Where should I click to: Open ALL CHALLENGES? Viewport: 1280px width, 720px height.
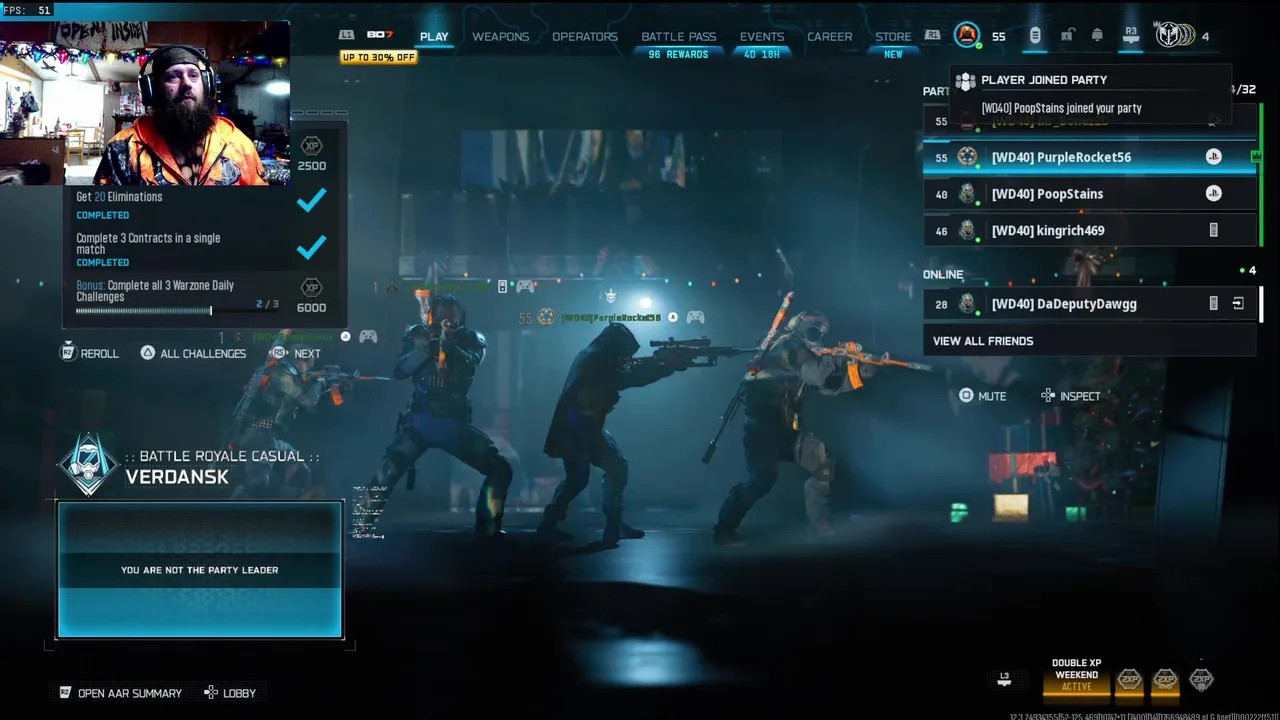coord(193,353)
